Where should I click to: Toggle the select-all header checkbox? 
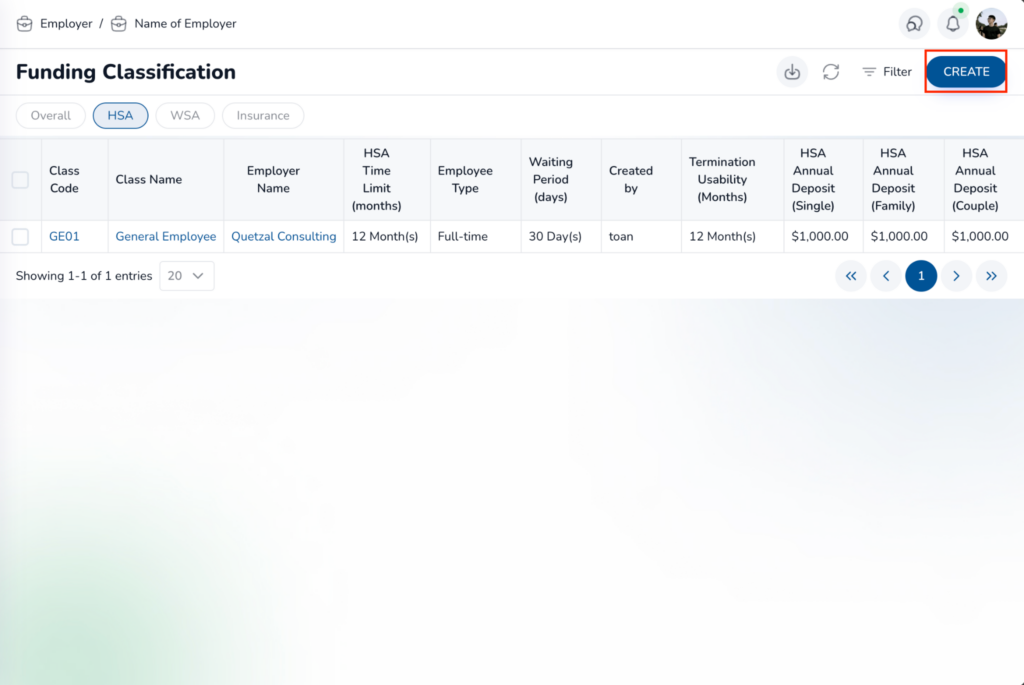click(20, 180)
